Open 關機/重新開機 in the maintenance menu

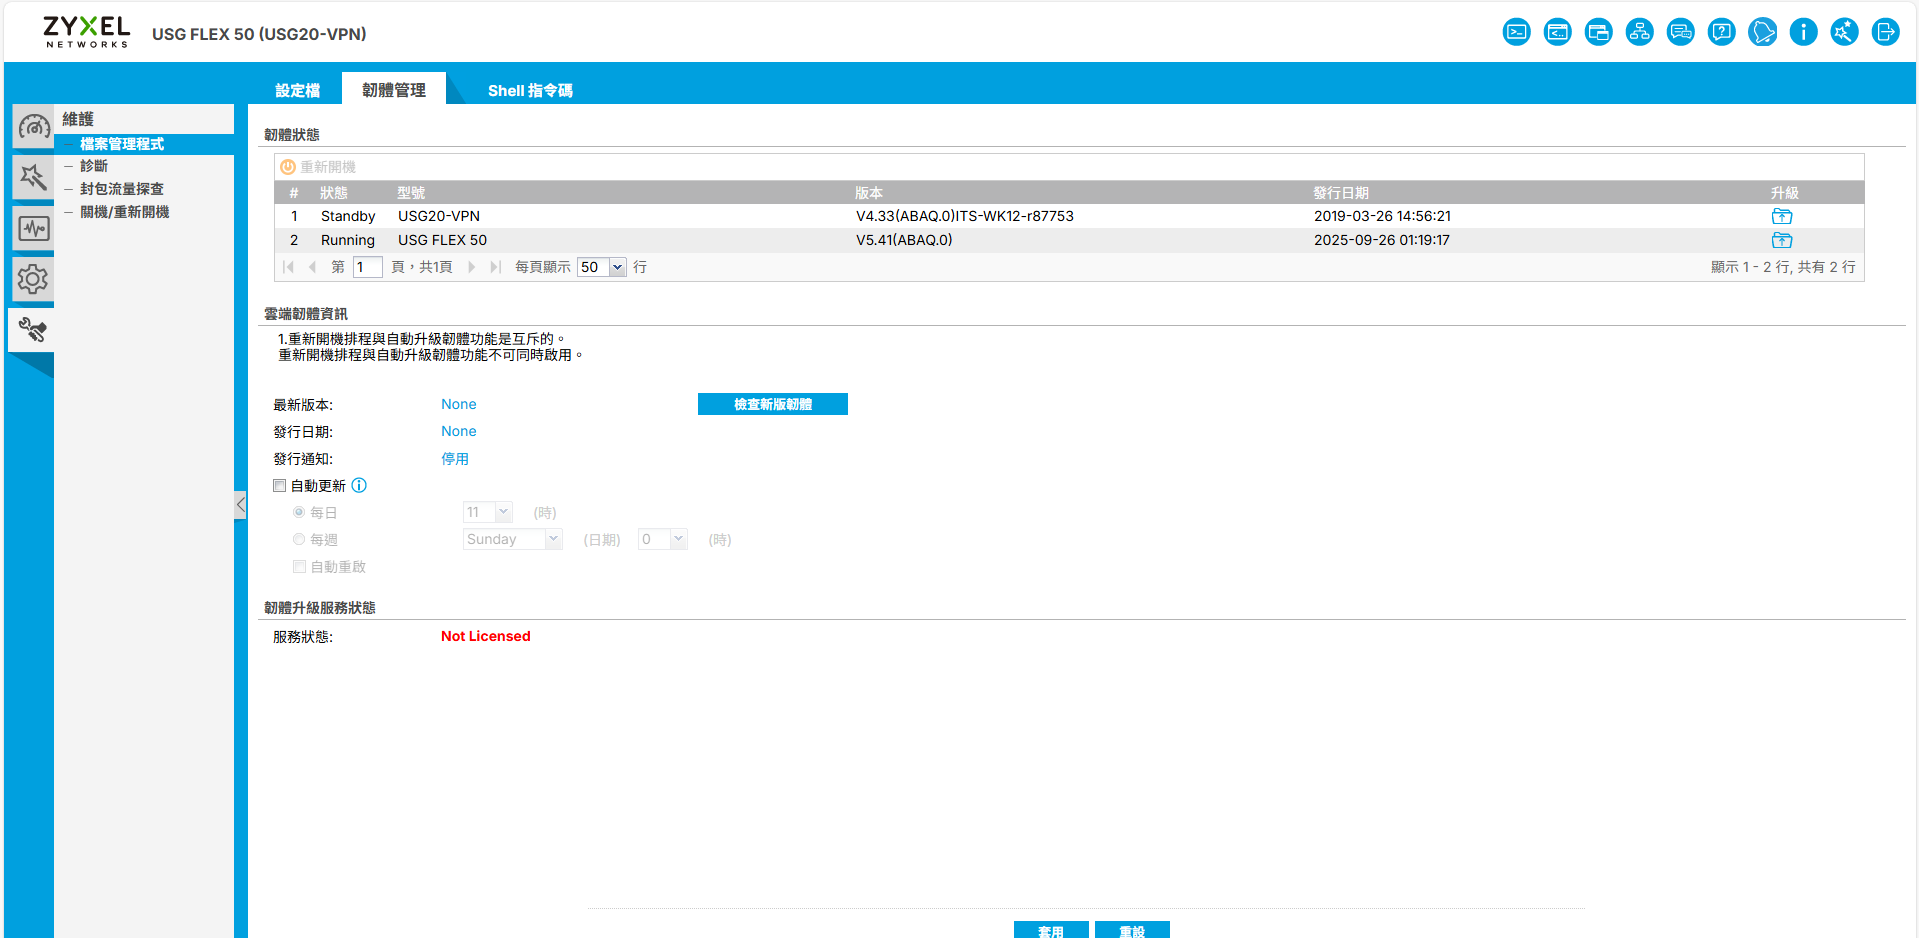click(125, 212)
